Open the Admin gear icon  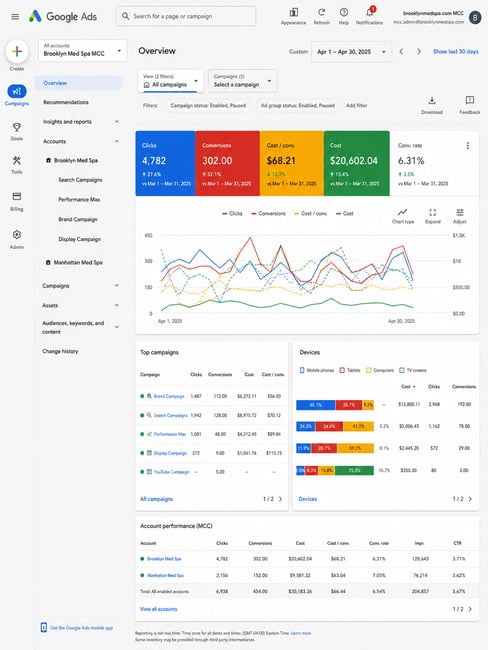tap(17, 235)
